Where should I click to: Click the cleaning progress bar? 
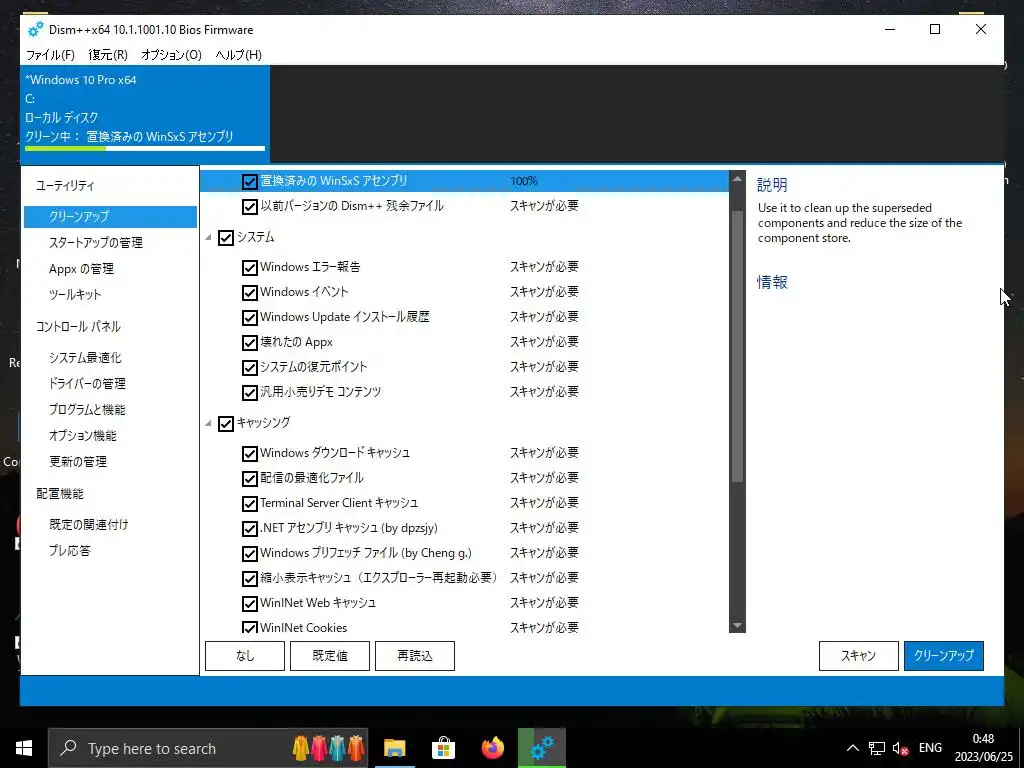pos(145,149)
